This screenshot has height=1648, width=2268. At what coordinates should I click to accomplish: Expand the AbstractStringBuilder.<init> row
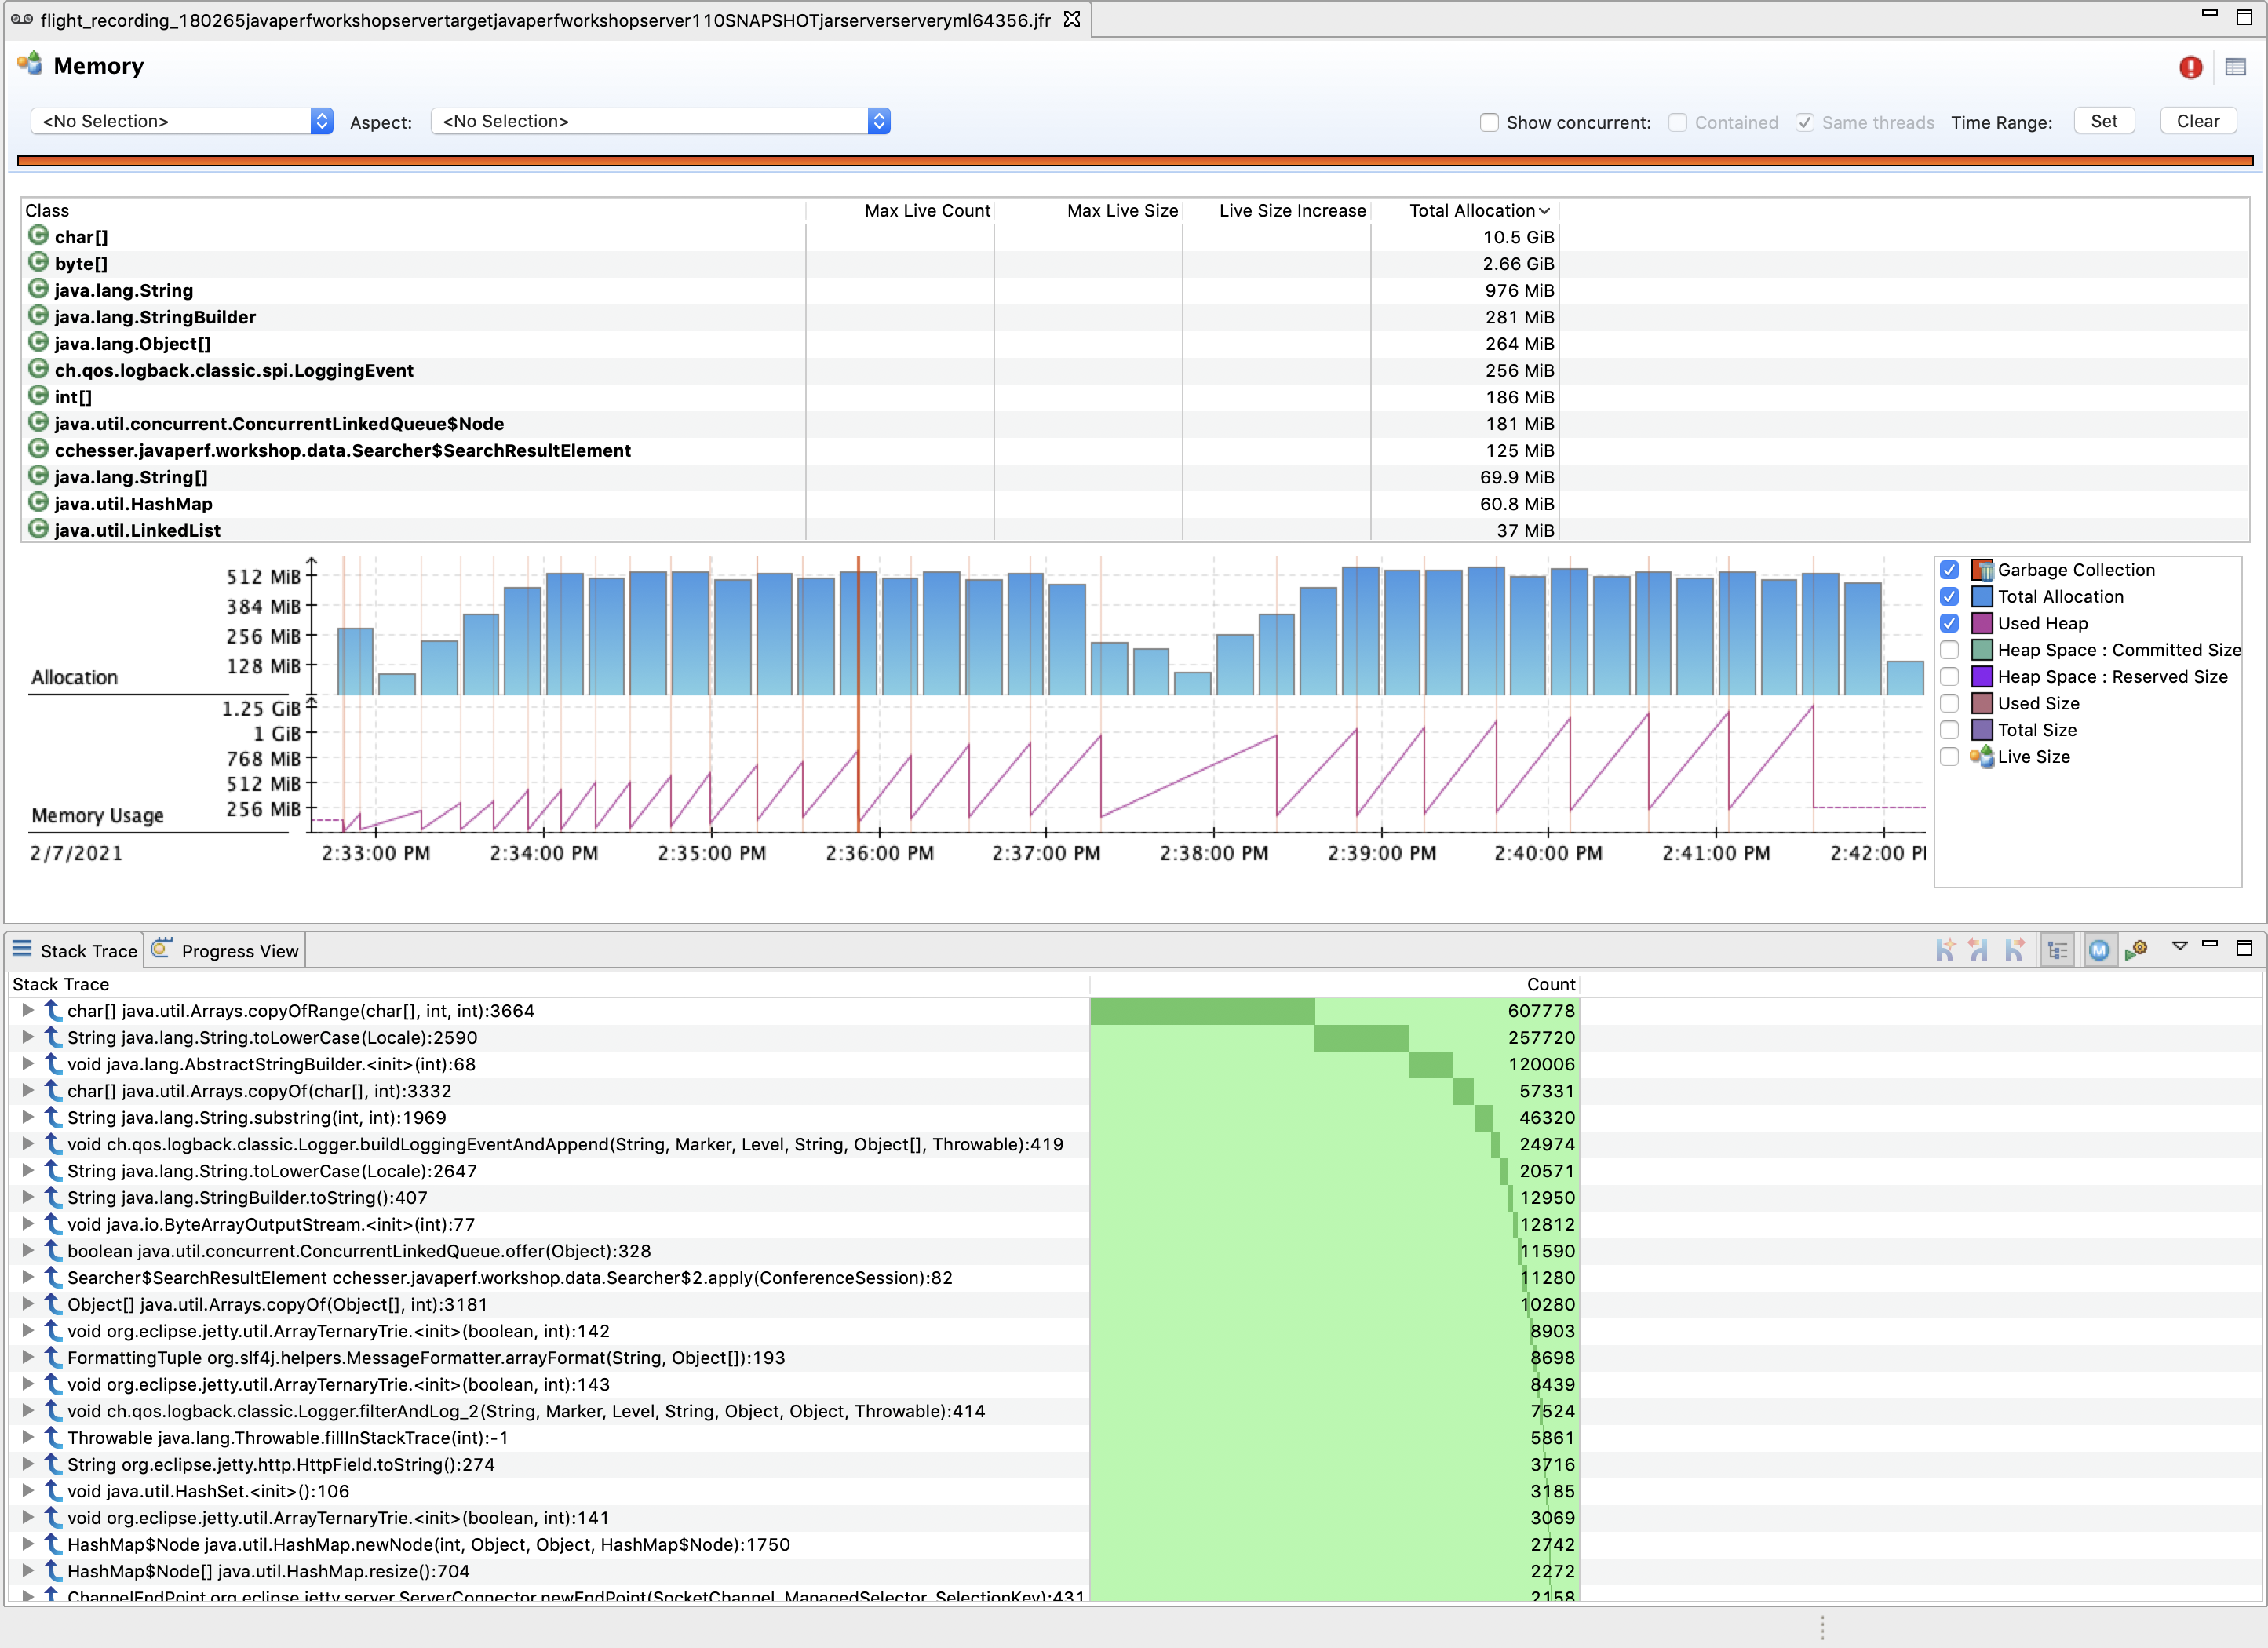point(28,1063)
